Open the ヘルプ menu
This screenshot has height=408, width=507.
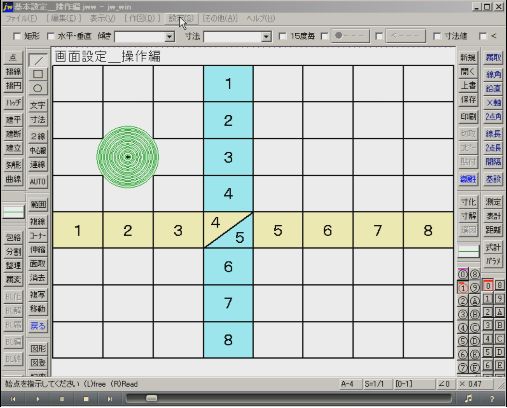pyautogui.click(x=261, y=19)
